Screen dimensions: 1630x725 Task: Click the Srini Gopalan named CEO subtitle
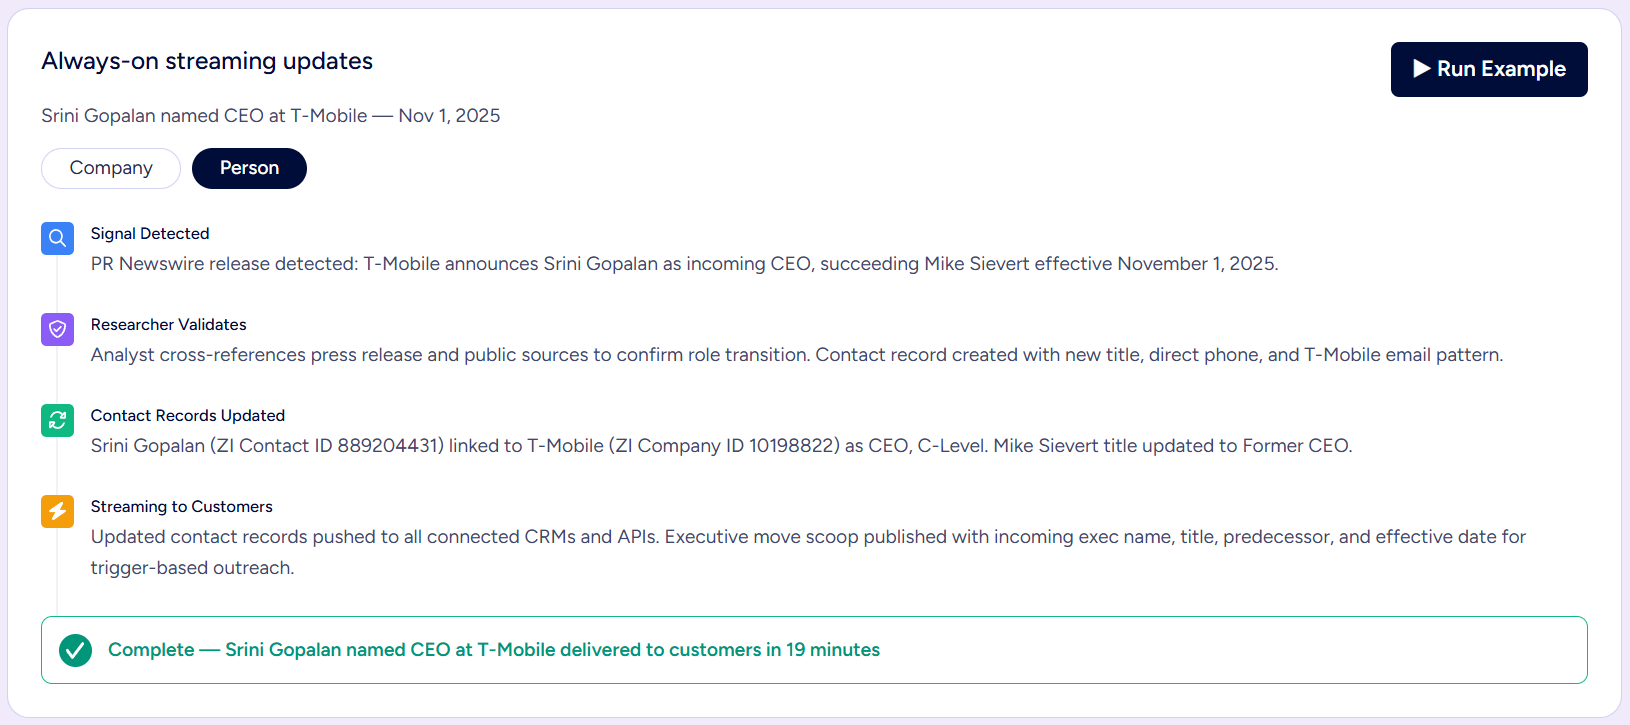270,115
